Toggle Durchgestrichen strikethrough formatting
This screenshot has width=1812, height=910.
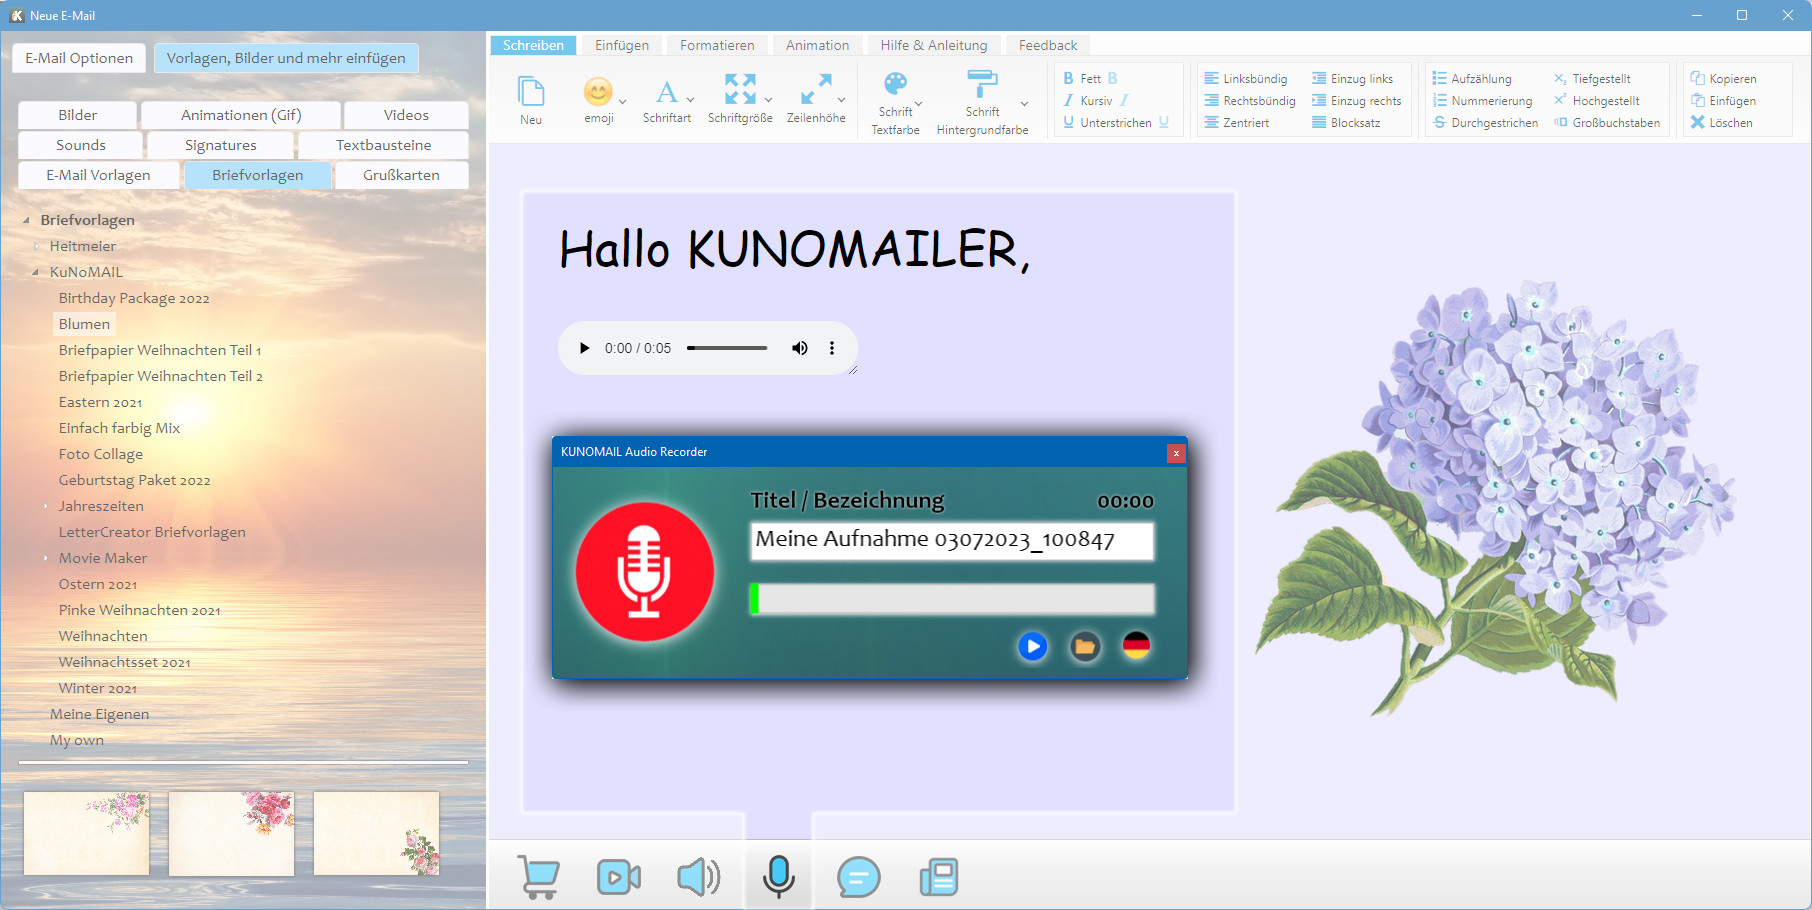click(x=1485, y=122)
